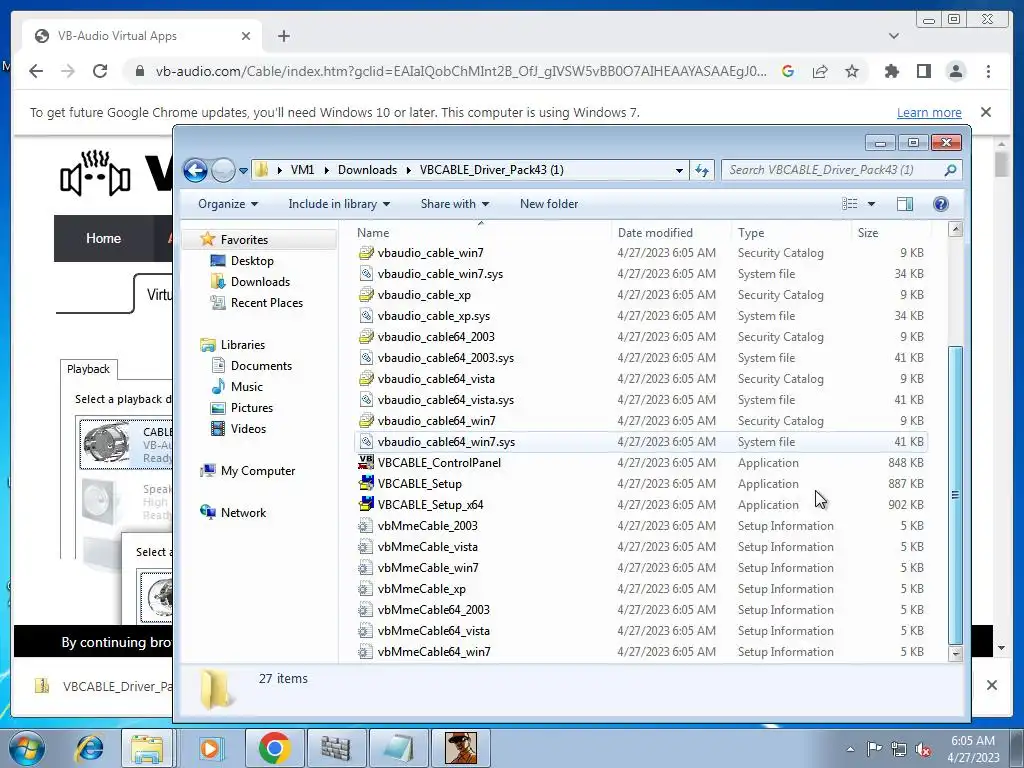Click volume icon in system tray
The image size is (1024, 768).
coord(923,748)
